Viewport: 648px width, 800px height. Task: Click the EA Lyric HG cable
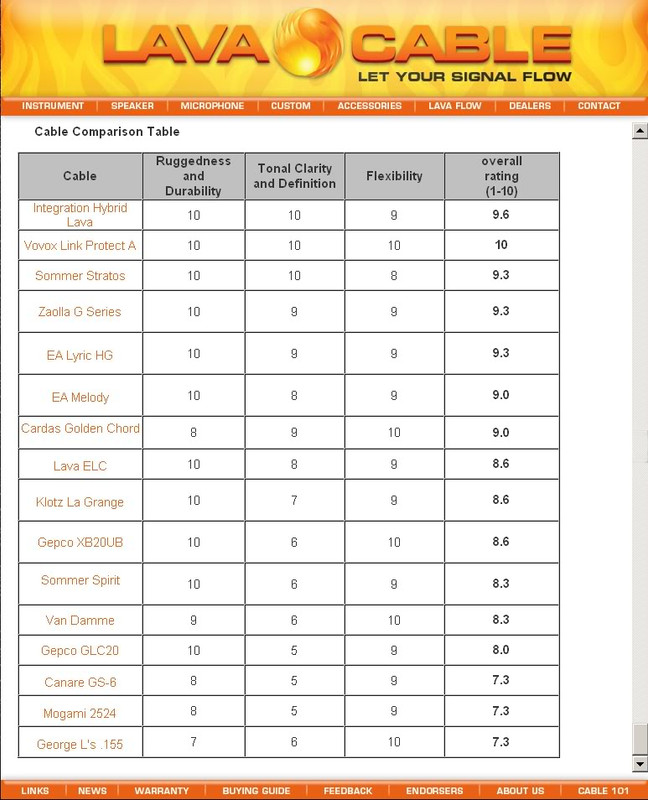80,355
